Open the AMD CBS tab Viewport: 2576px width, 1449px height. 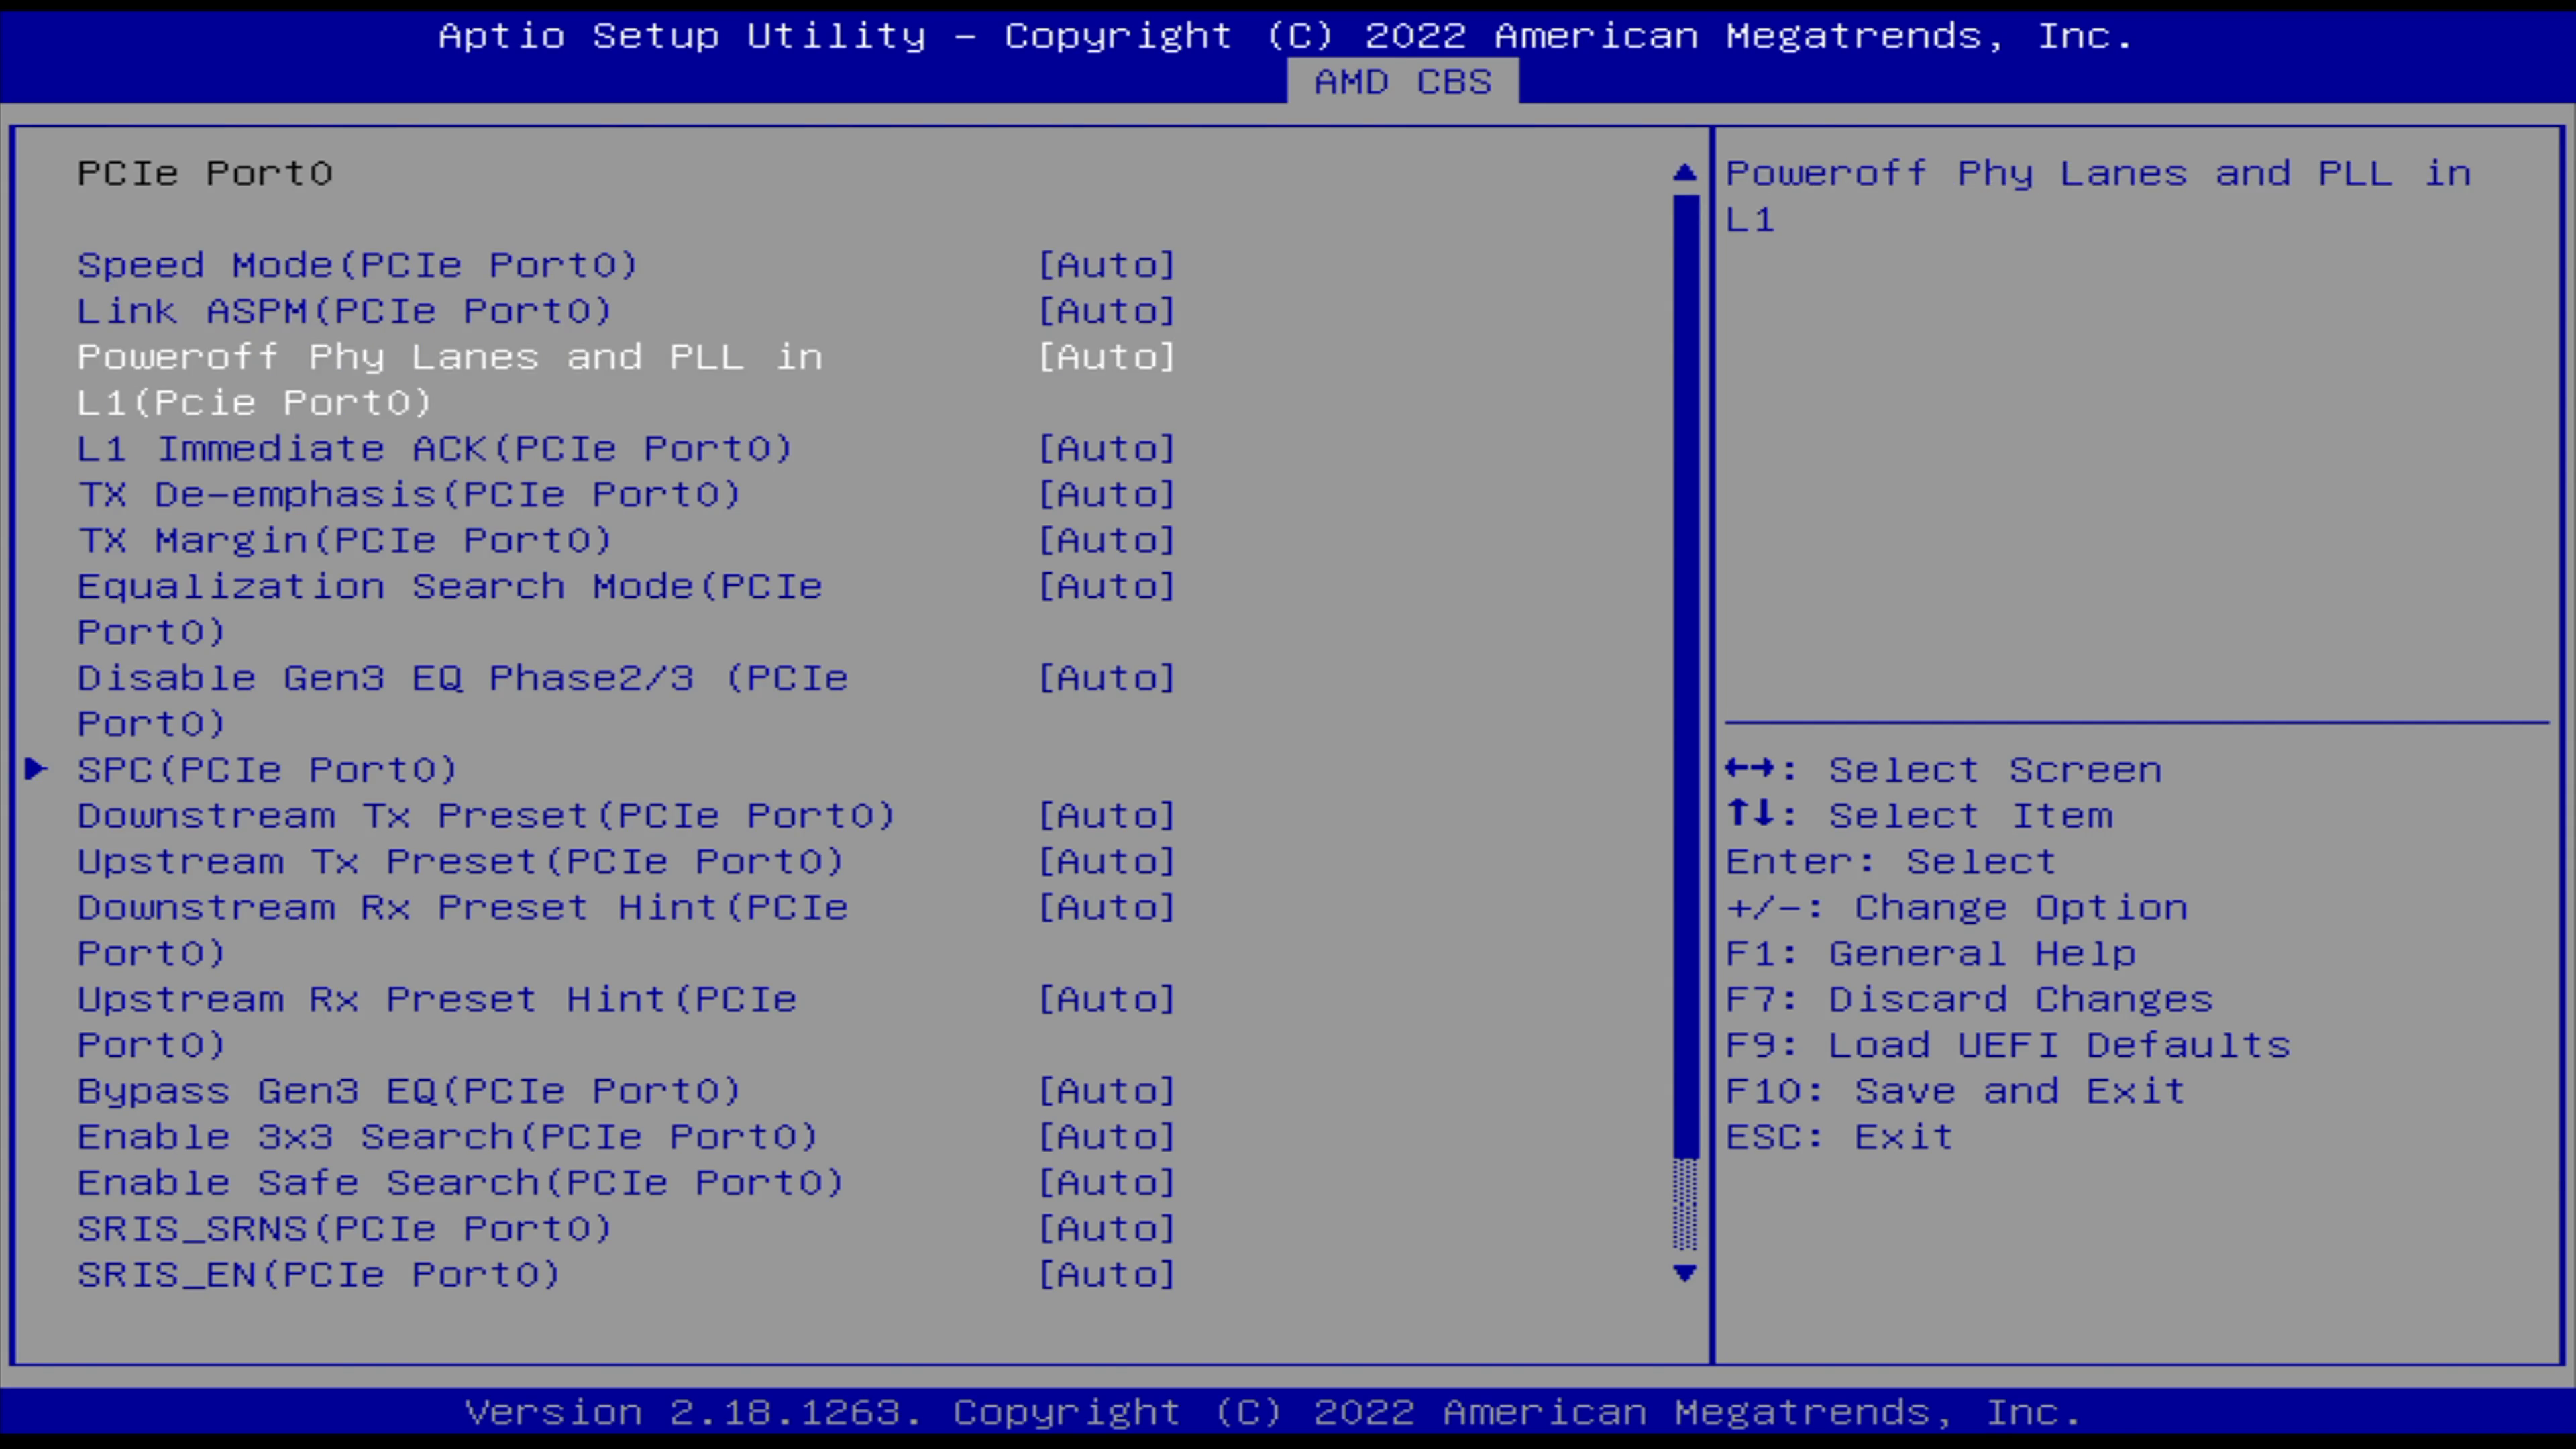[x=1402, y=81]
